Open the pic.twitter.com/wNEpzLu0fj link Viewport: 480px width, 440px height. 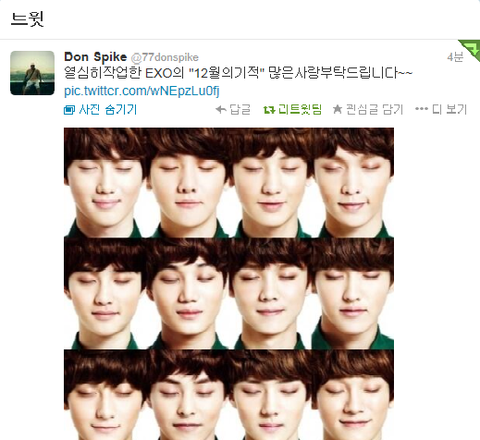(x=142, y=91)
